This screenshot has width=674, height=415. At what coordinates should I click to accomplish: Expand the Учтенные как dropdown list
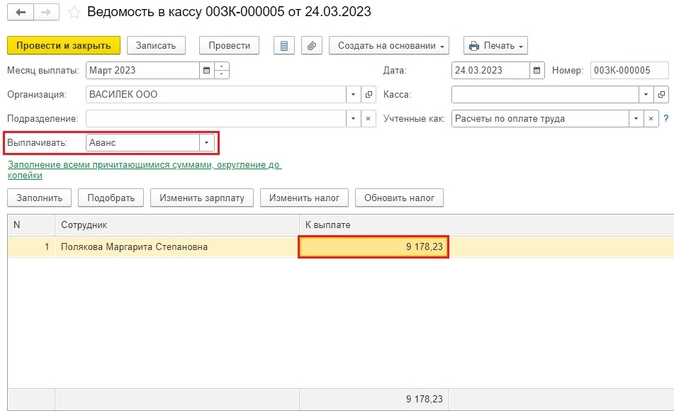[x=636, y=119]
